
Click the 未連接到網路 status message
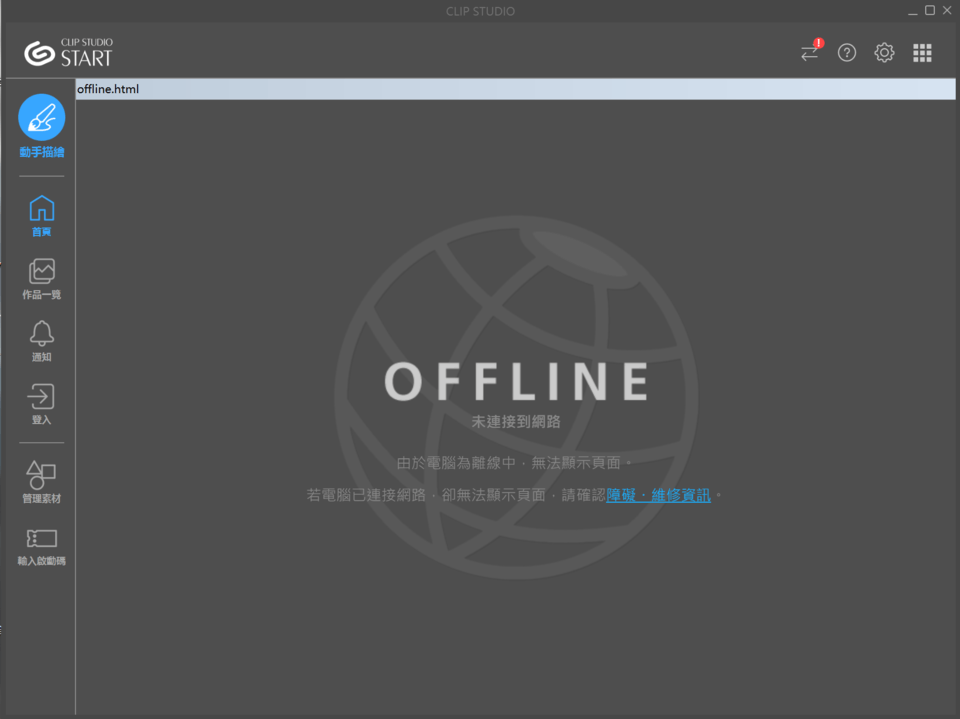[516, 422]
